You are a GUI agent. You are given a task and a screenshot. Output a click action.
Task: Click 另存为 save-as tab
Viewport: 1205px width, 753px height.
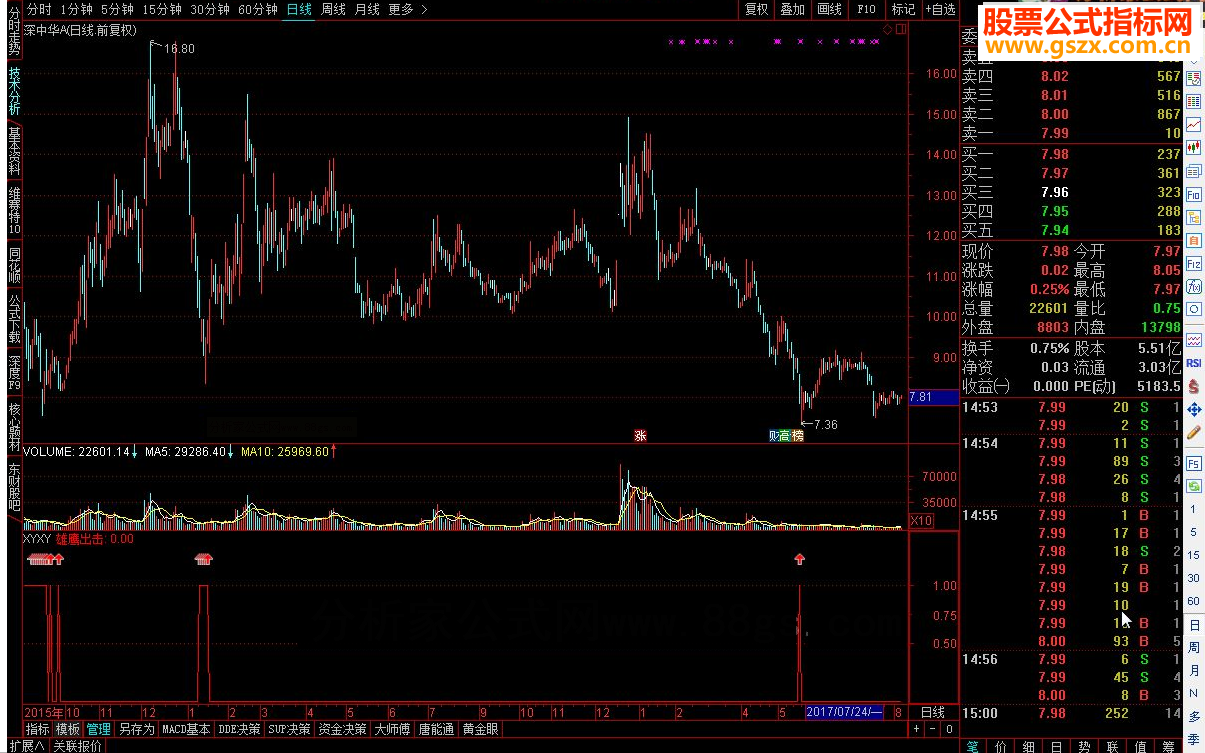[136, 729]
